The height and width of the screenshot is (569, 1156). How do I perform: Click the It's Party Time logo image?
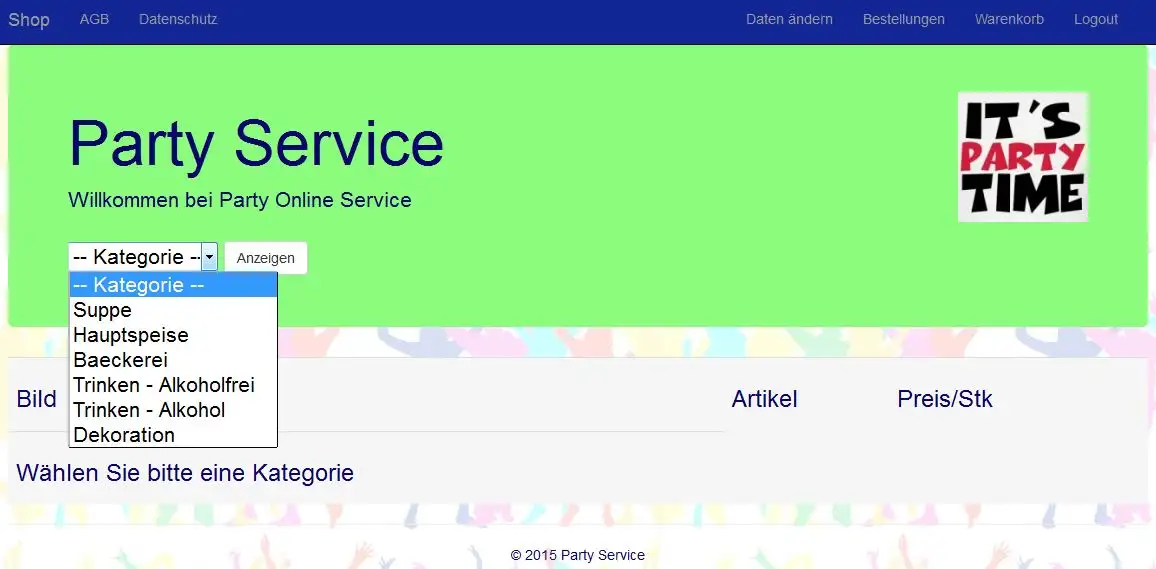point(1023,156)
